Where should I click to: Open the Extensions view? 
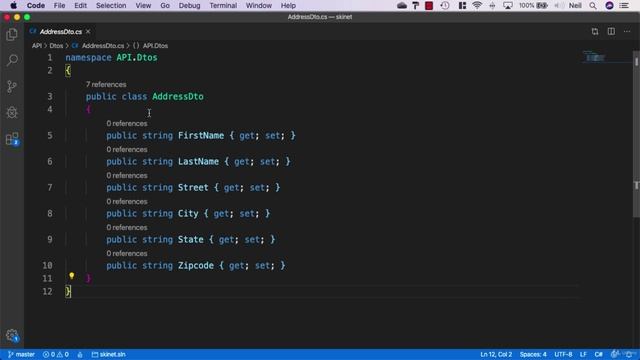(12, 139)
